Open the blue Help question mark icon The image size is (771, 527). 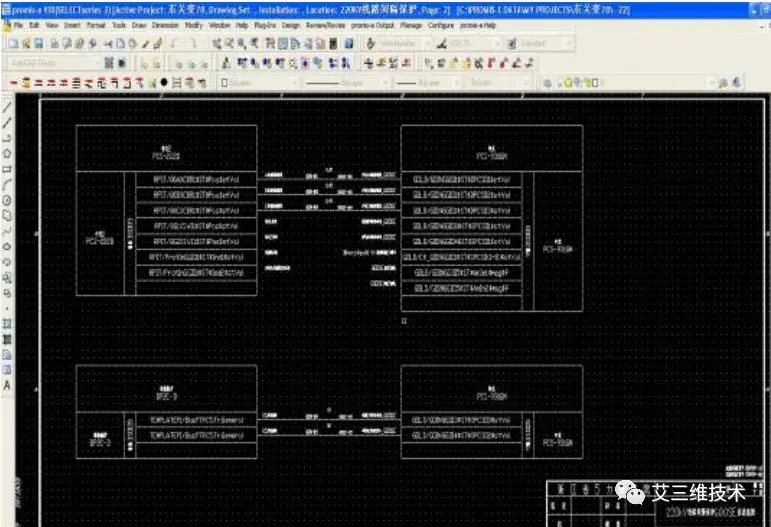tap(349, 44)
